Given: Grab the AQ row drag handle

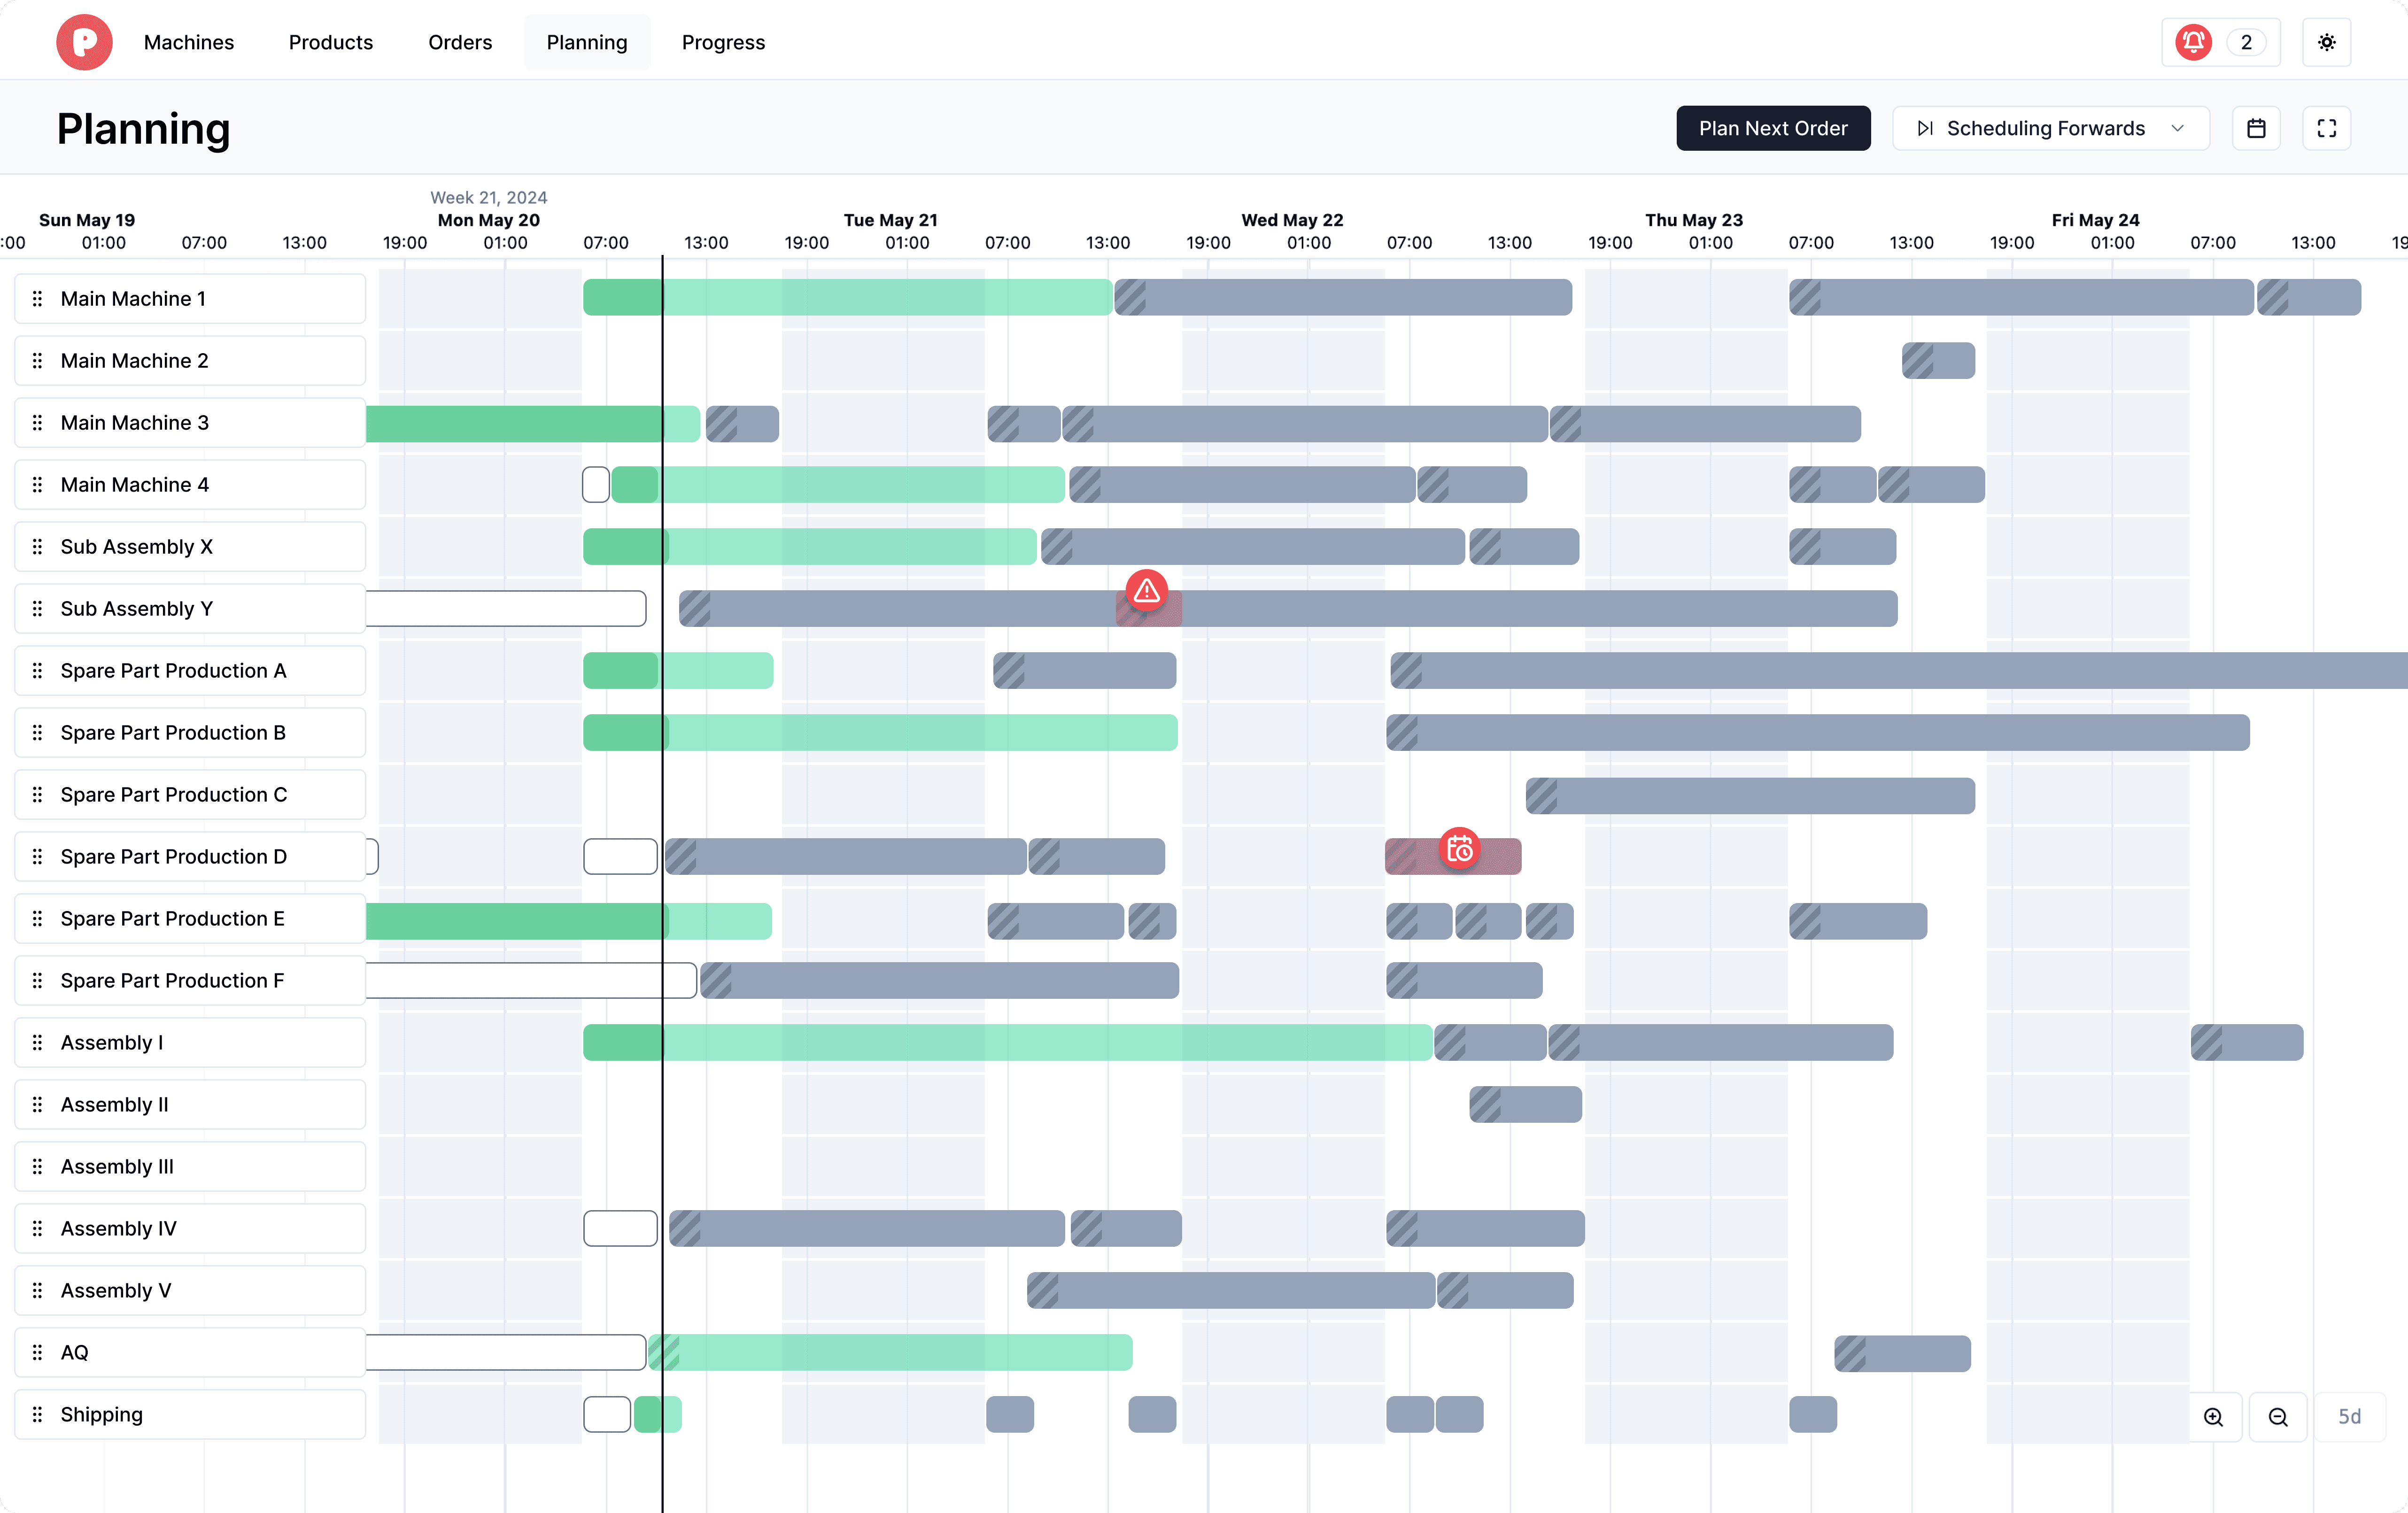Looking at the screenshot, I should (x=38, y=1353).
